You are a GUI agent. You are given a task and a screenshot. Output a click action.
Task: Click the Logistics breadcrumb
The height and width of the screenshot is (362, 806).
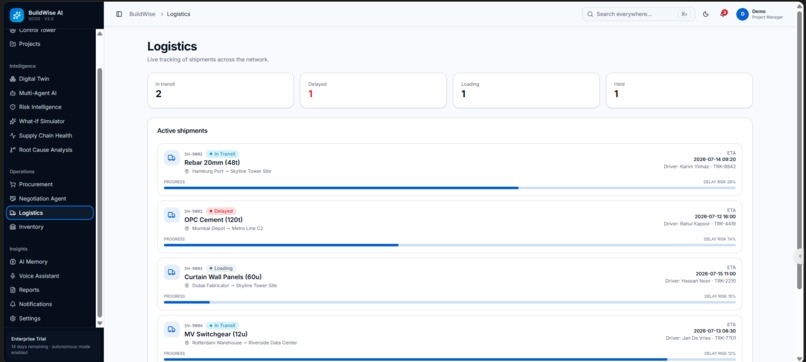pyautogui.click(x=178, y=14)
